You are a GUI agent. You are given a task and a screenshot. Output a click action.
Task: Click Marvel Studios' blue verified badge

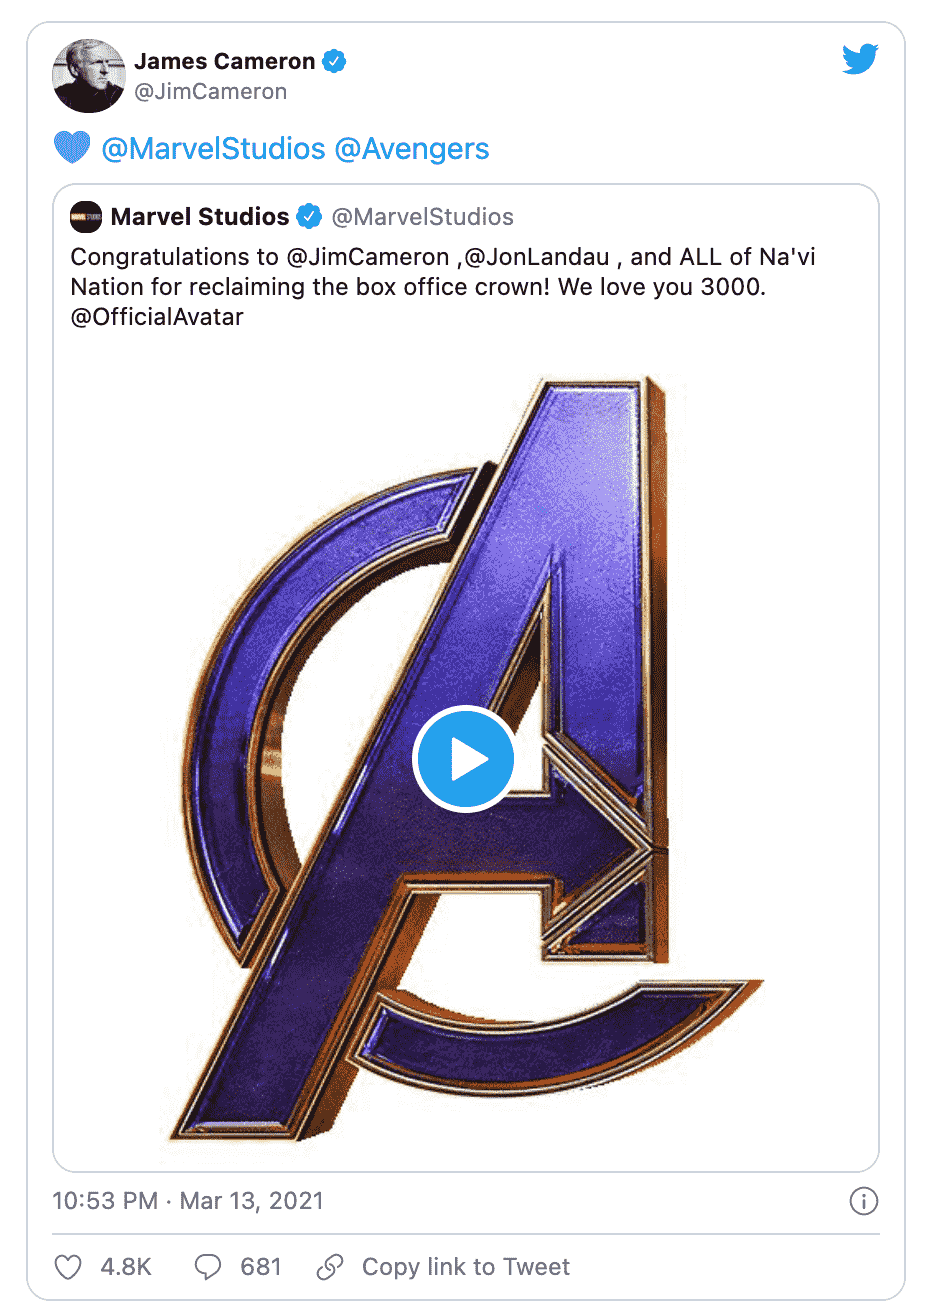tap(309, 216)
